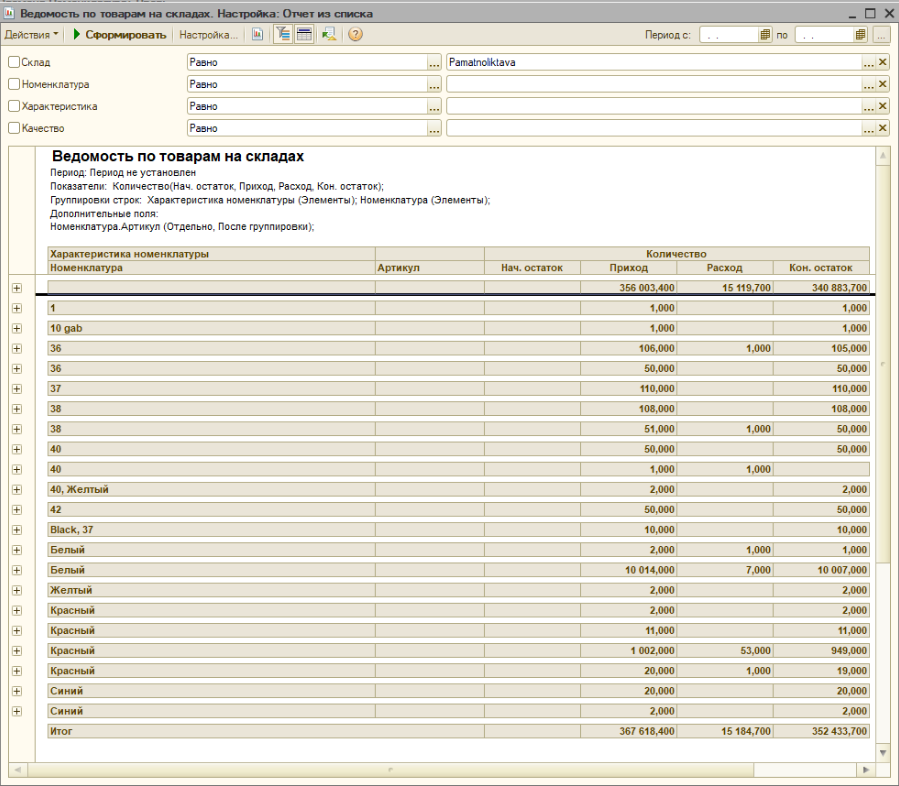Click the vertical scrollbar down arrow

[883, 752]
